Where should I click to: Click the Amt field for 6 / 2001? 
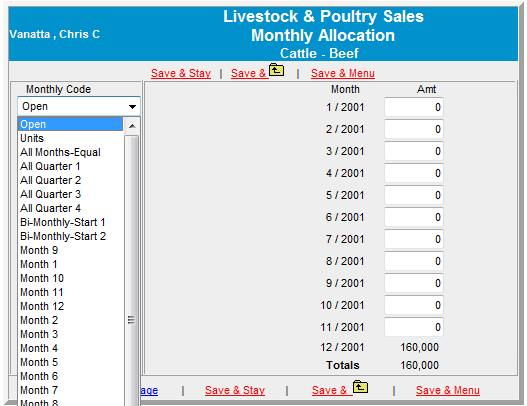pos(414,217)
